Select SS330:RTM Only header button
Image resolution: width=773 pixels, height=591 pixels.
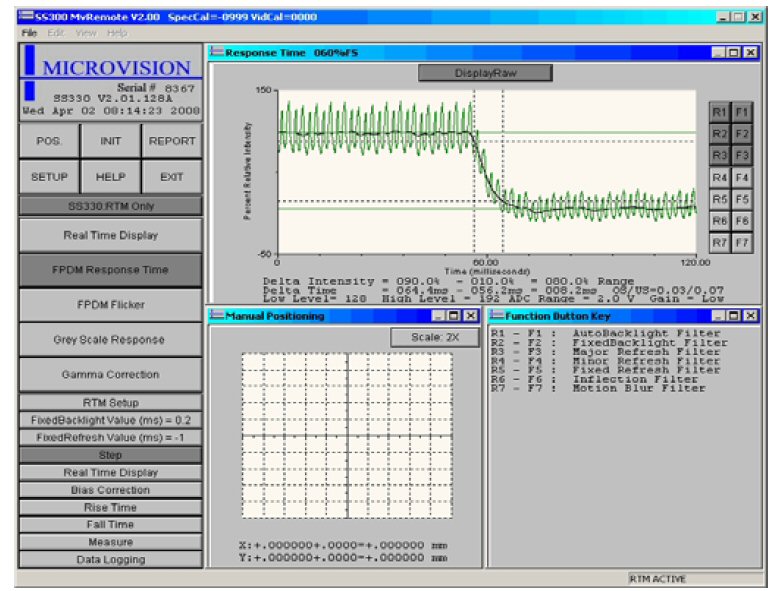tap(111, 206)
